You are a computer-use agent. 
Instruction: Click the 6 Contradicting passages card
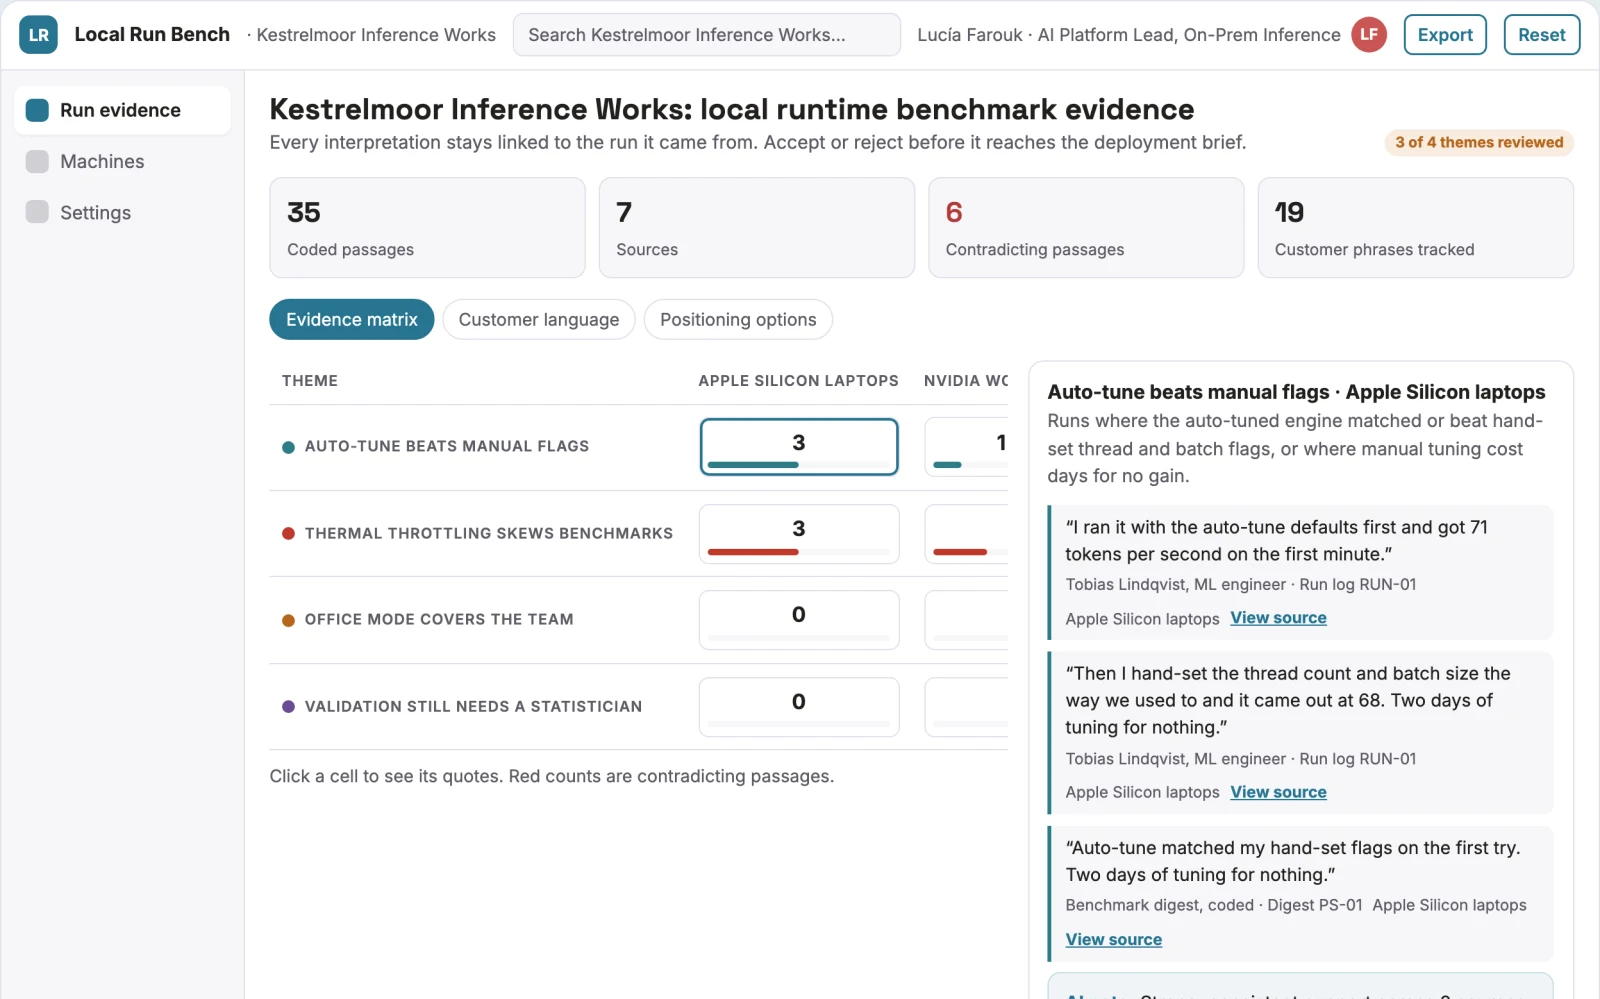[1086, 228]
